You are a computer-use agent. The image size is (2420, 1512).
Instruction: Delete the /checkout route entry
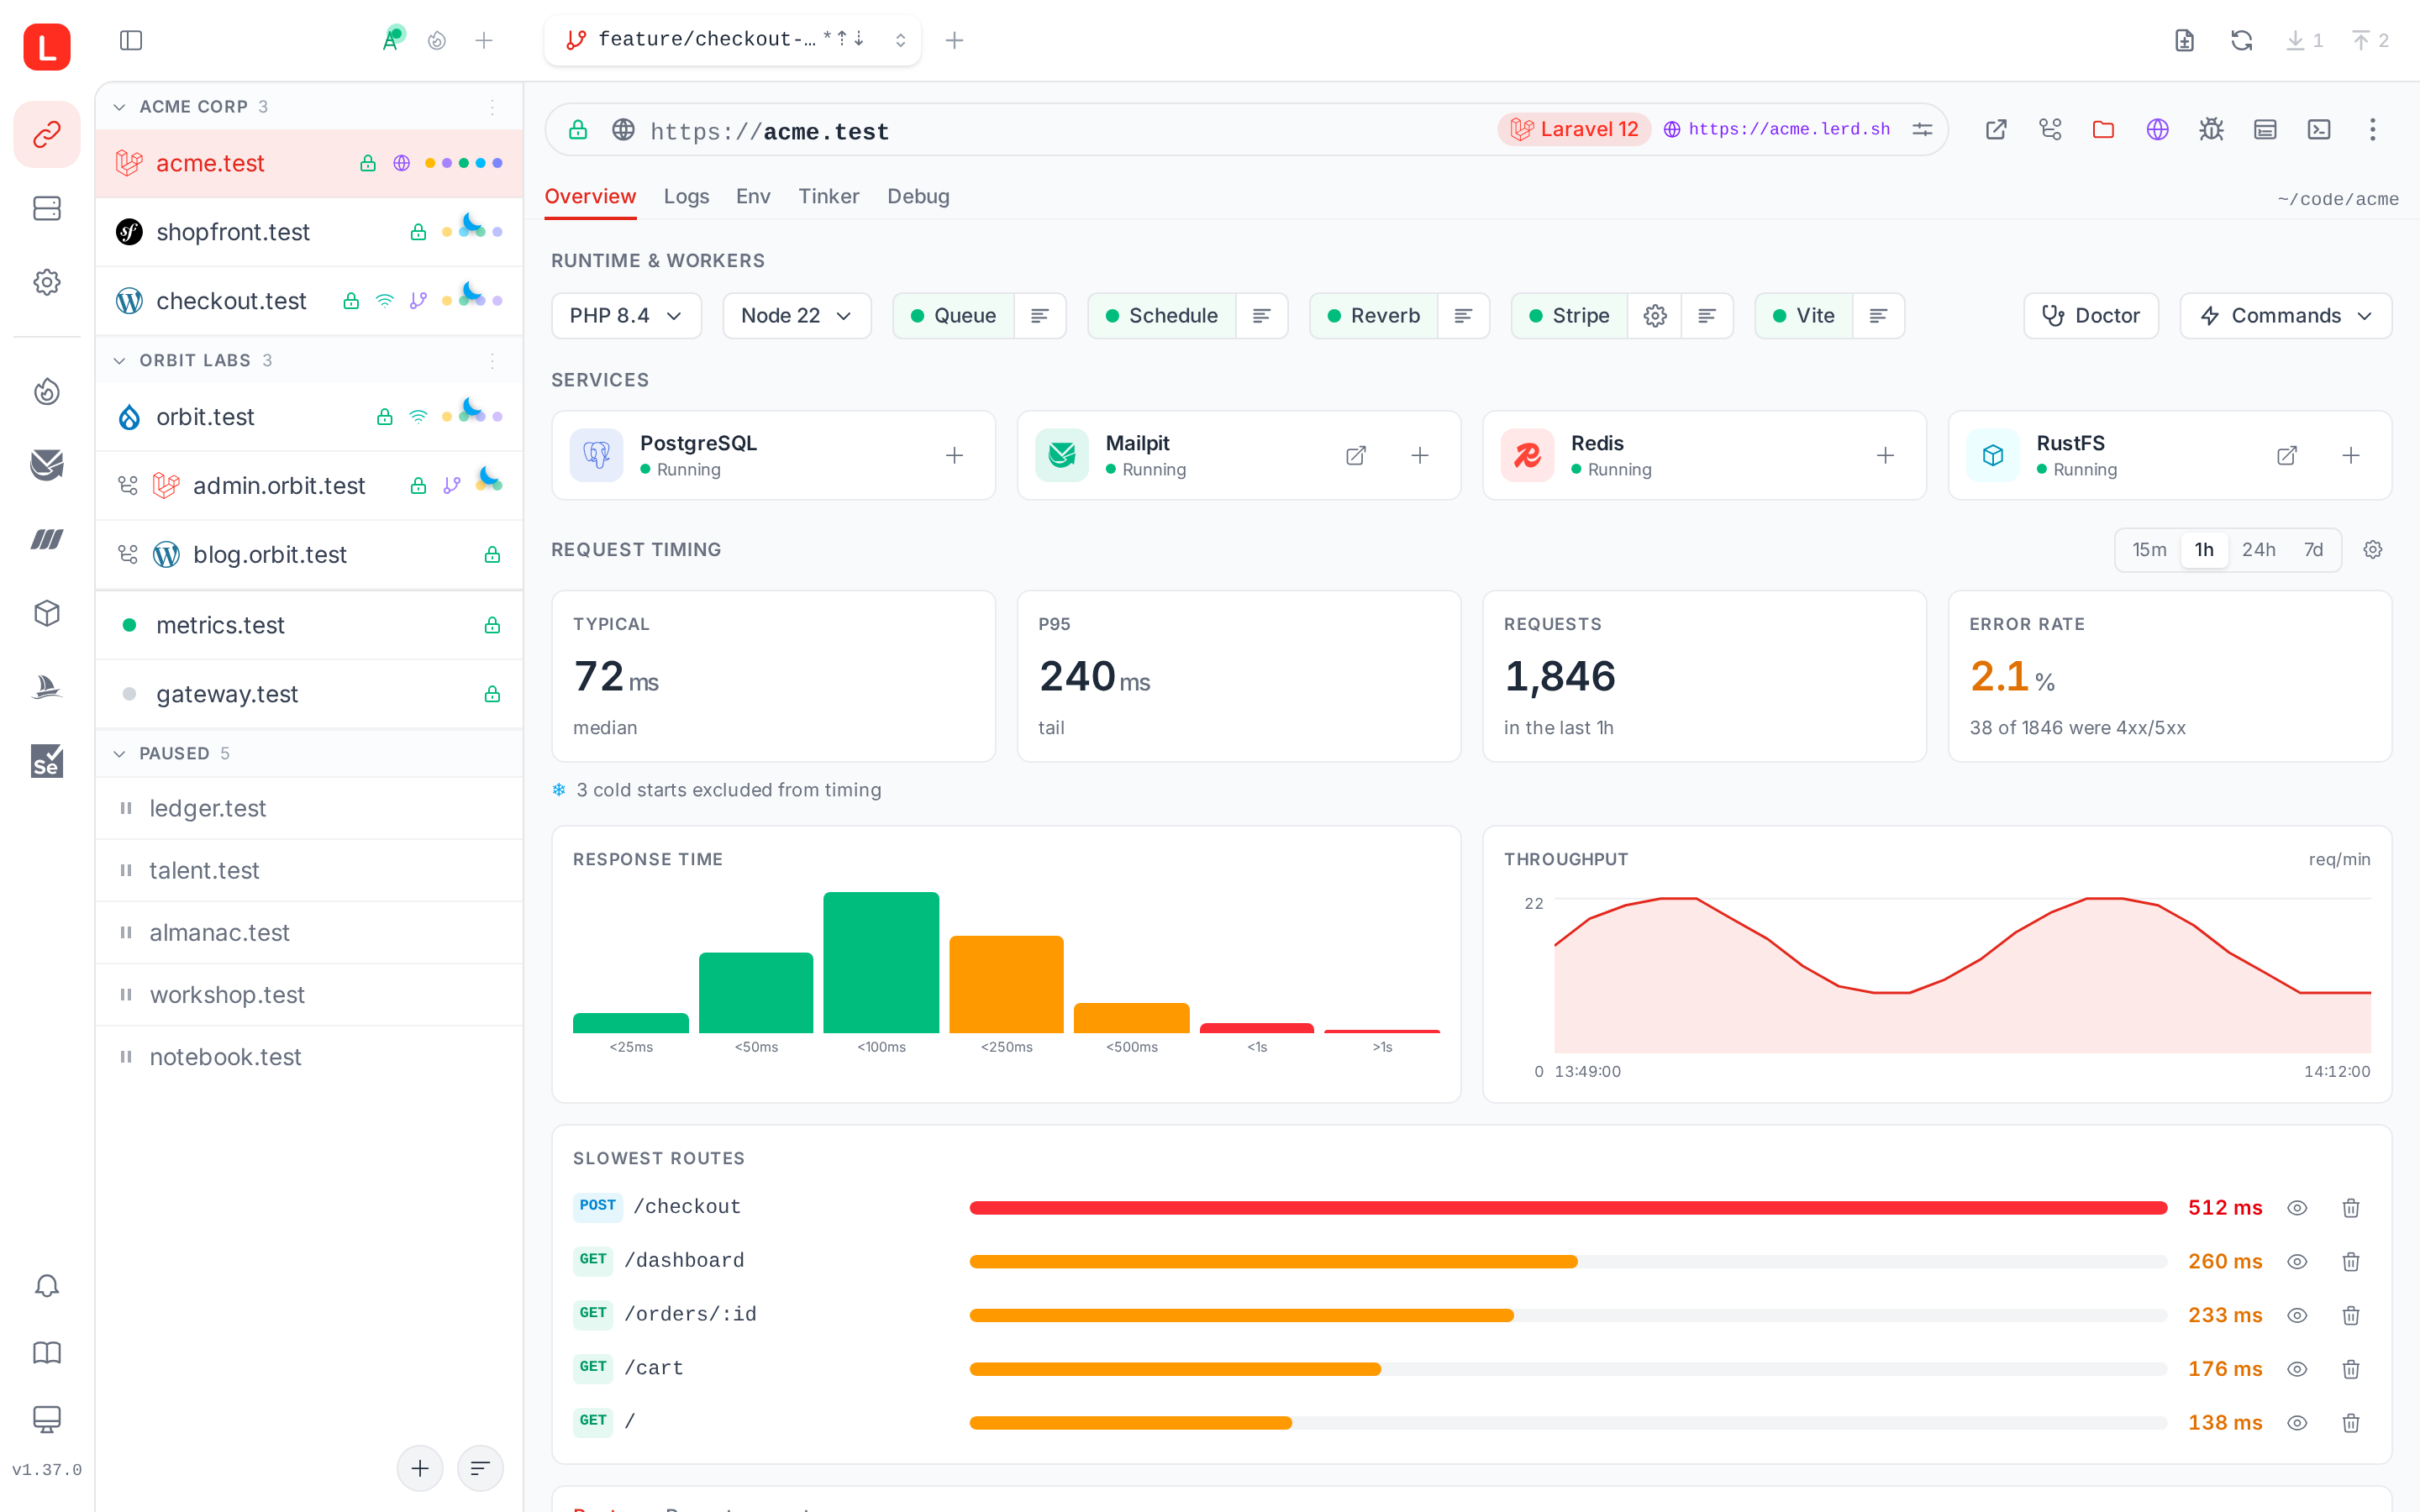click(x=2351, y=1208)
